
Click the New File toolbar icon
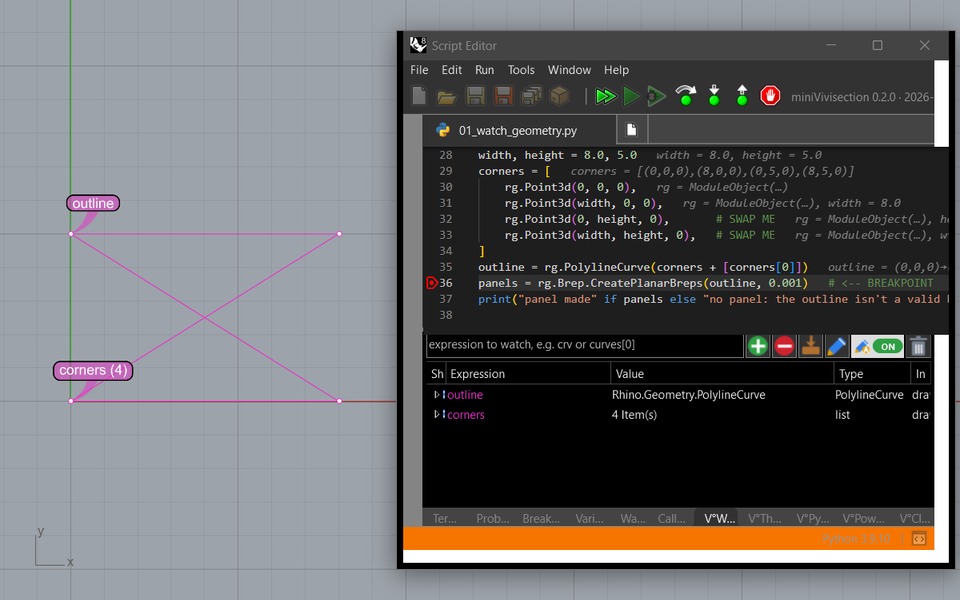[419, 96]
